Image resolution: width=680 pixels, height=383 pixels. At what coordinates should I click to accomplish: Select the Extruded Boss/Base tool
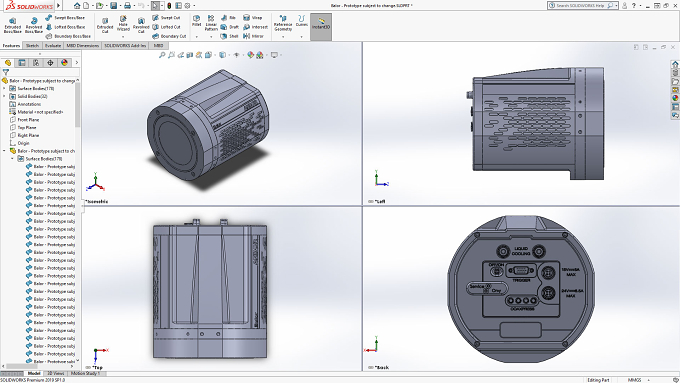(13, 26)
